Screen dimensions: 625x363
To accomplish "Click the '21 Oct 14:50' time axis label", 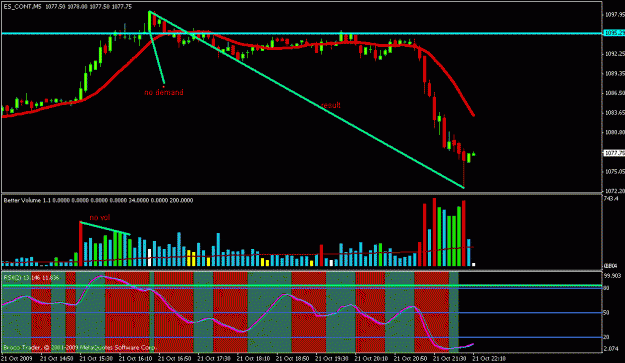I will [x=56, y=358].
